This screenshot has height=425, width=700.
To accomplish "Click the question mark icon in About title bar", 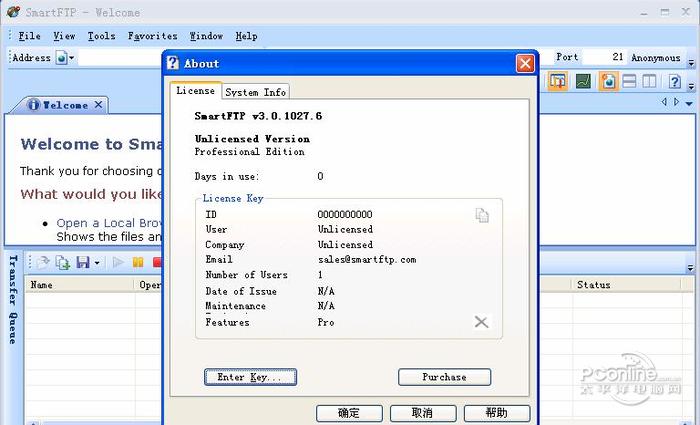I will click(x=173, y=63).
